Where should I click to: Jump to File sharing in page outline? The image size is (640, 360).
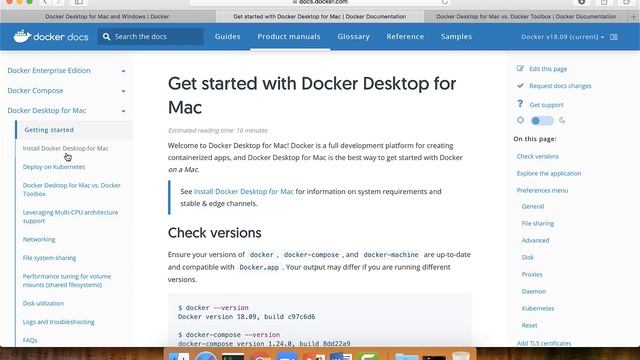tap(538, 223)
